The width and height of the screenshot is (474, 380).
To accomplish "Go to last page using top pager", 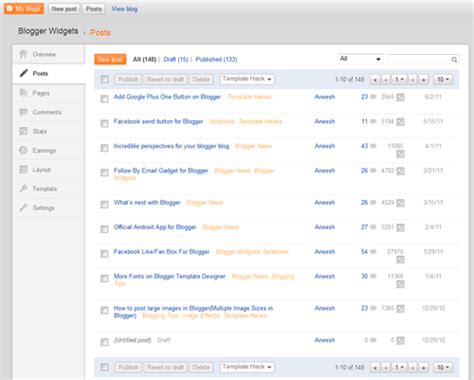I will (x=423, y=79).
